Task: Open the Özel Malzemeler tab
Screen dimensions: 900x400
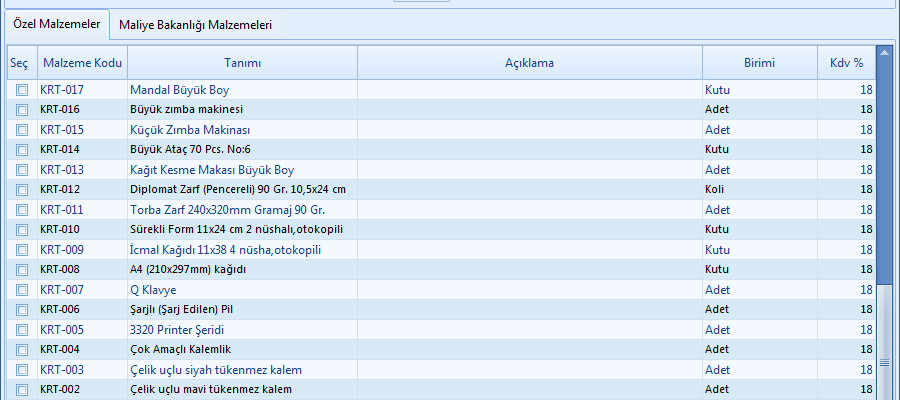Action: pos(57,24)
